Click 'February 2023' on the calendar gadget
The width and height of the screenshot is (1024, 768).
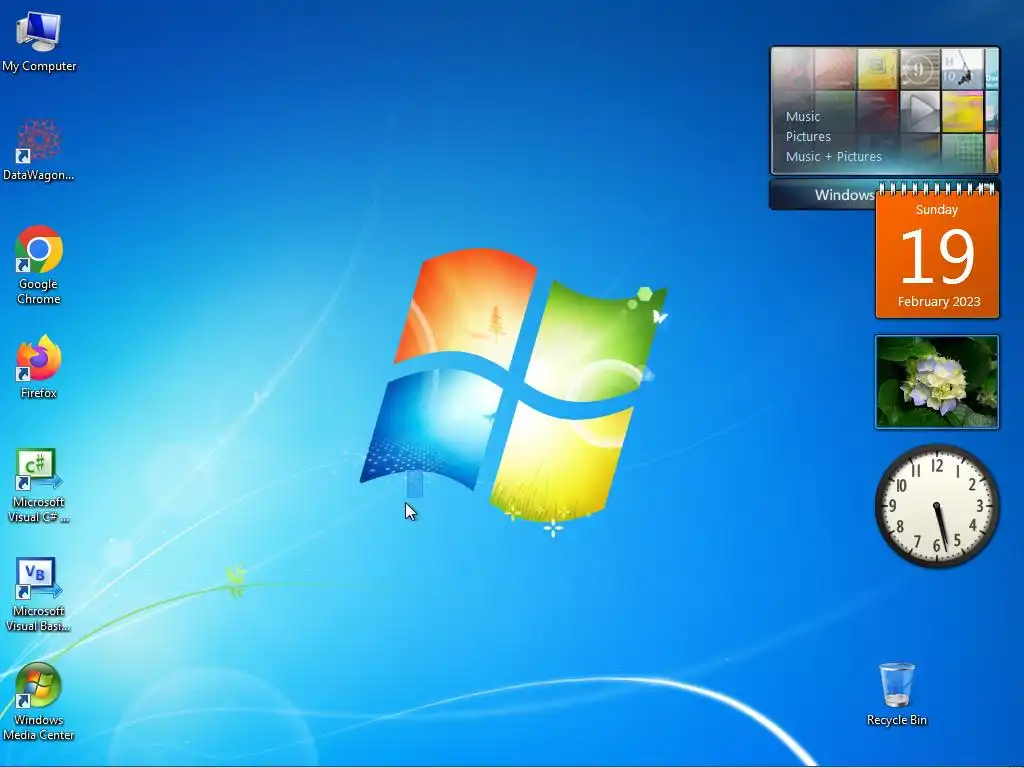point(938,302)
